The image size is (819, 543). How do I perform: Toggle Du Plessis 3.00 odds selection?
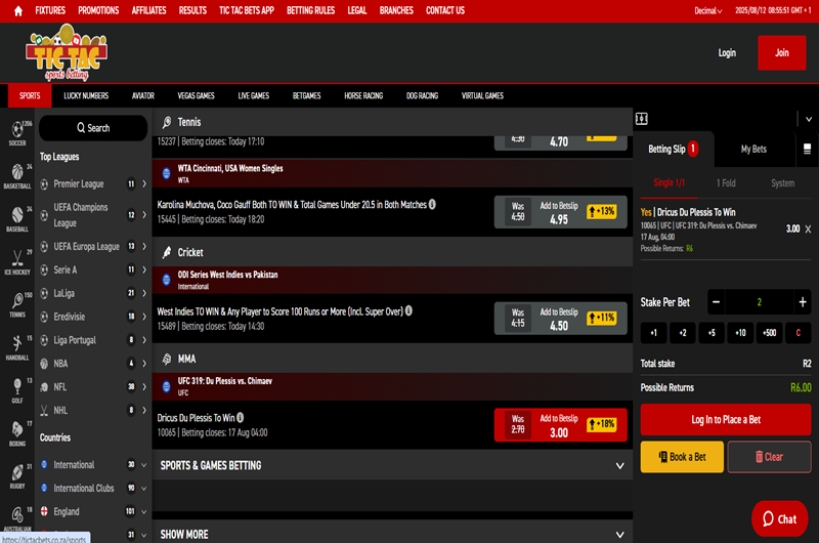pos(560,426)
